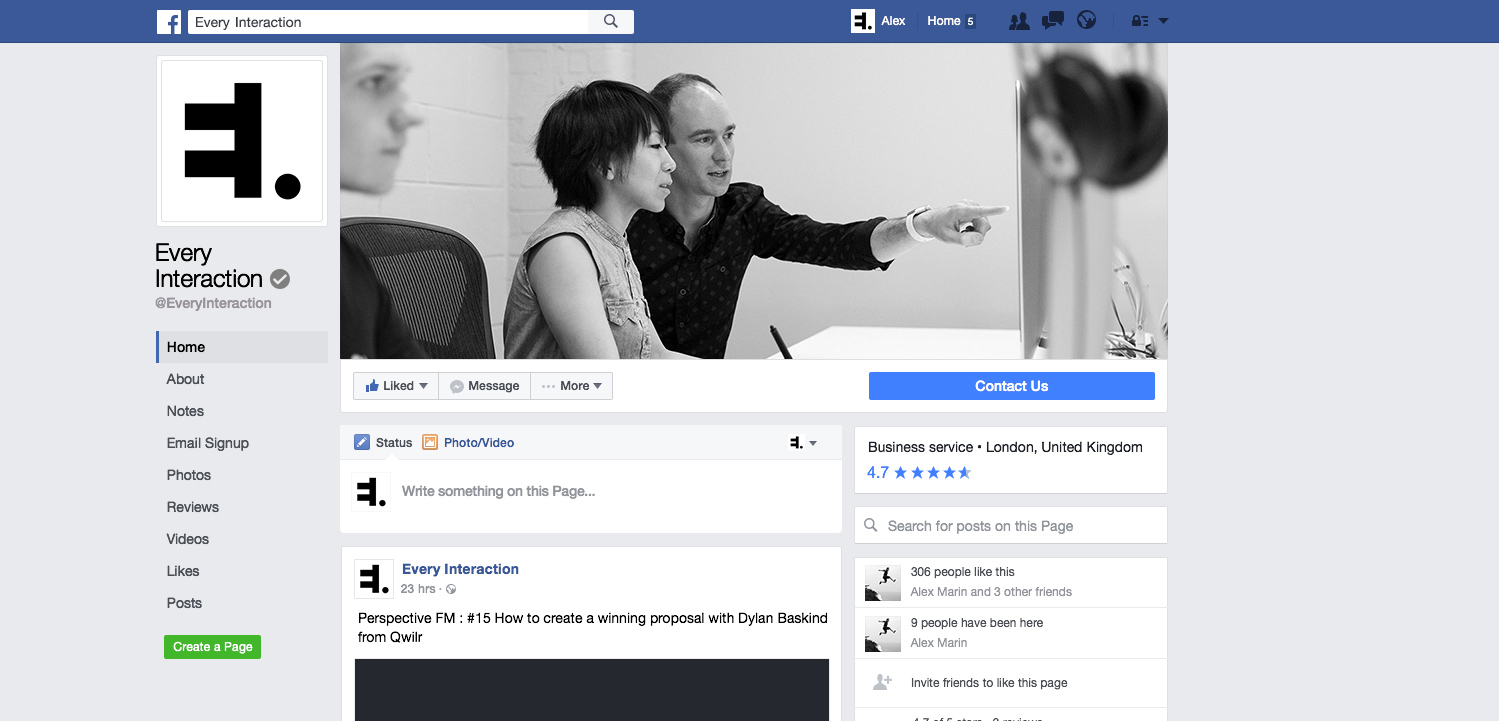Click the Business service category text
The width and height of the screenshot is (1499, 721).
coord(920,447)
